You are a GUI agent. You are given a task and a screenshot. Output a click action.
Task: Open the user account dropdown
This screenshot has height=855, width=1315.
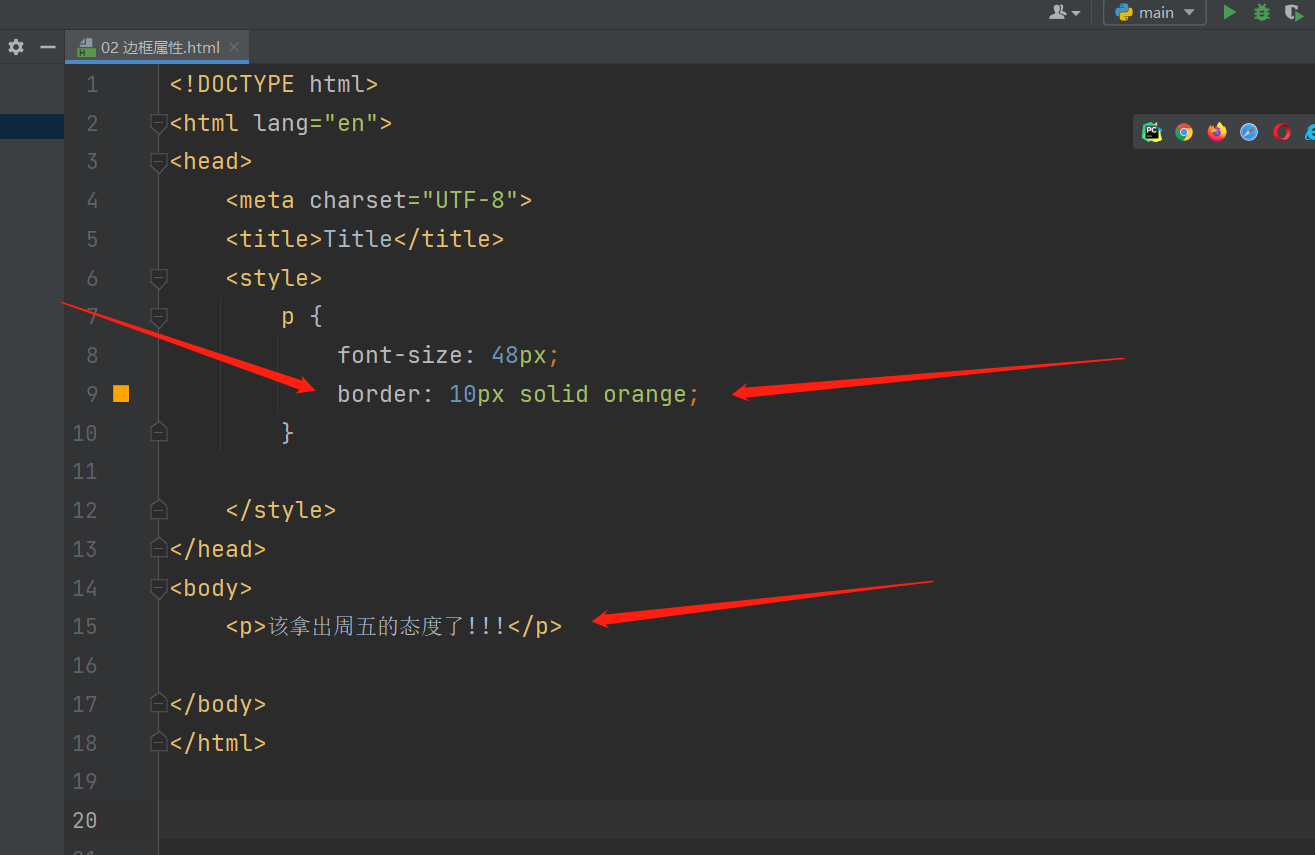tap(1064, 12)
